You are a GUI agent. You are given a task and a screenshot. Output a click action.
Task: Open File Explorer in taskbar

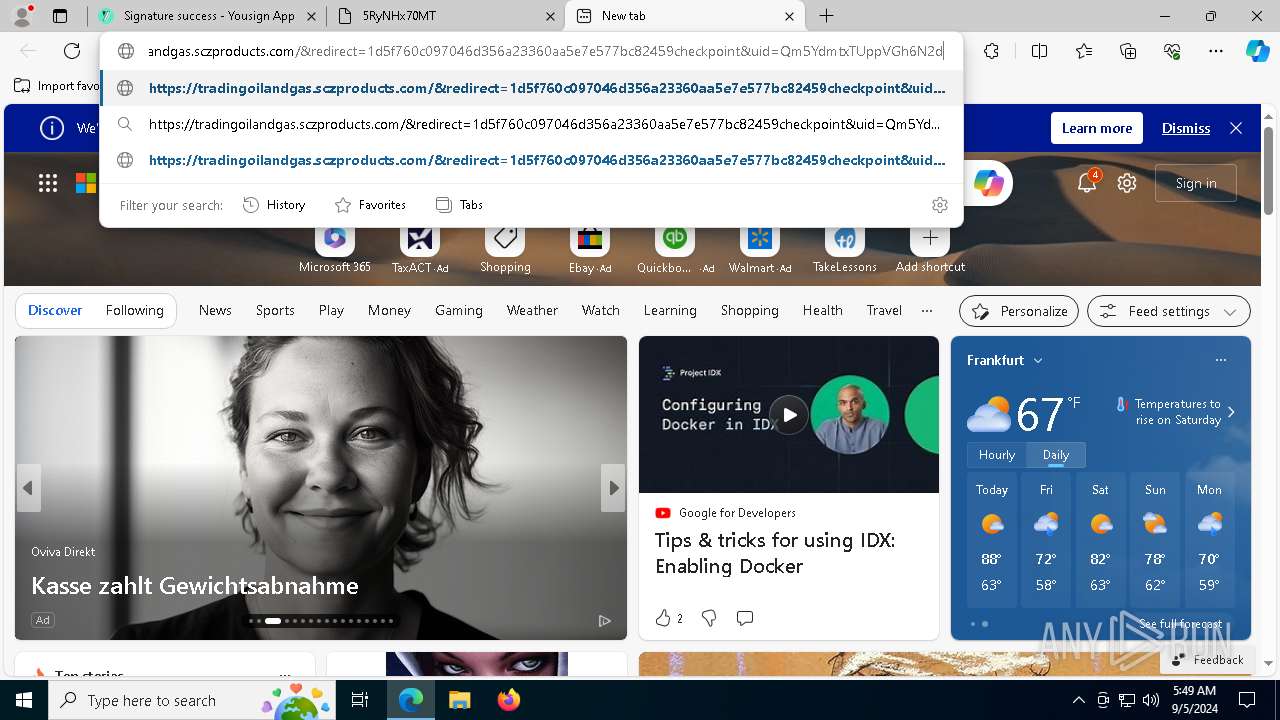(459, 700)
